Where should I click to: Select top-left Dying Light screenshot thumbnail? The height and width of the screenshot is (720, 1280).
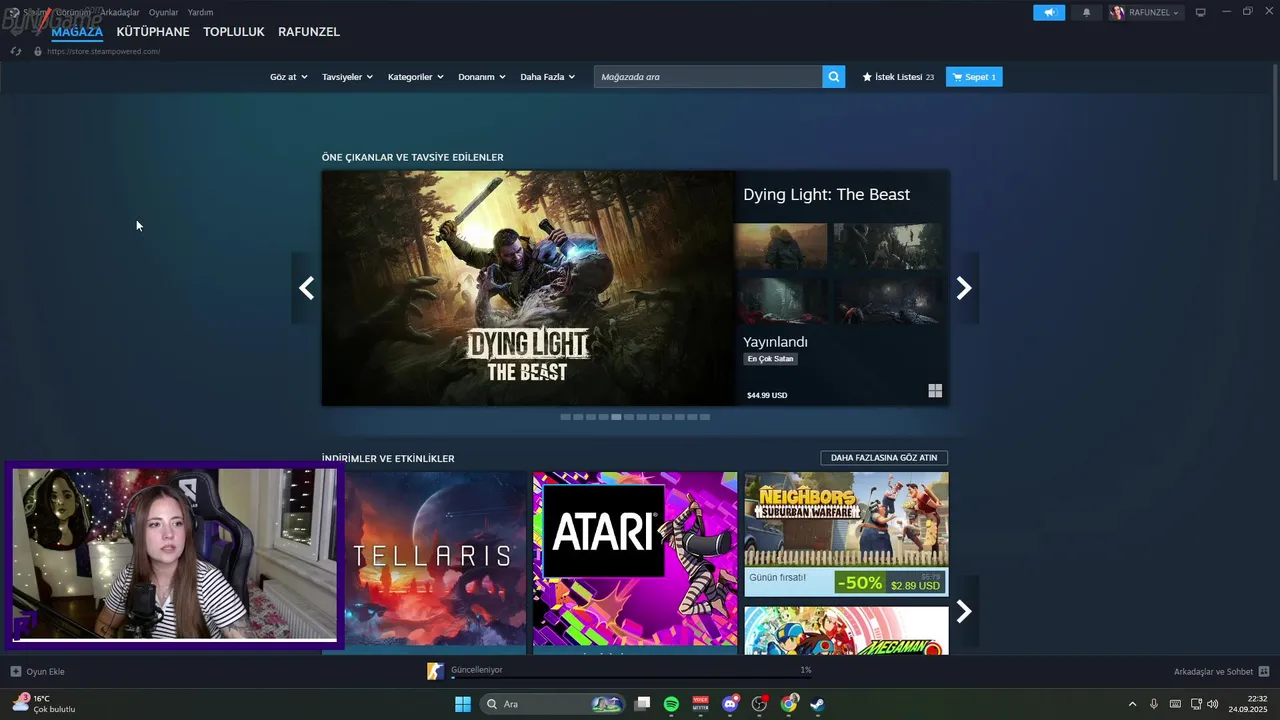(781, 245)
